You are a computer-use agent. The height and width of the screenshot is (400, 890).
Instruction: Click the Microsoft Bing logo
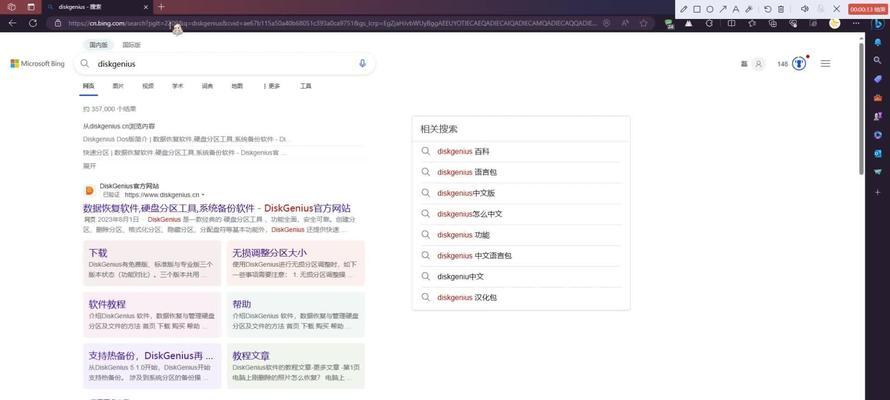click(37, 64)
